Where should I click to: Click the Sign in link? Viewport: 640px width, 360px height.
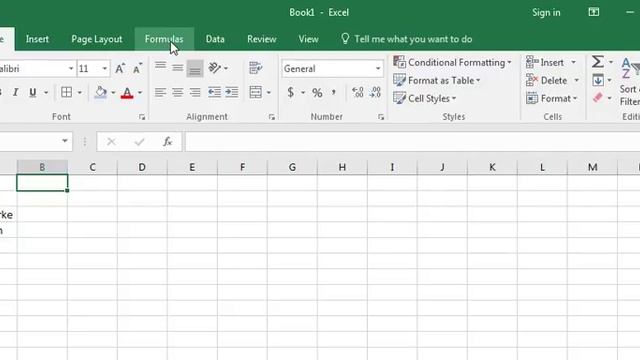click(x=546, y=13)
